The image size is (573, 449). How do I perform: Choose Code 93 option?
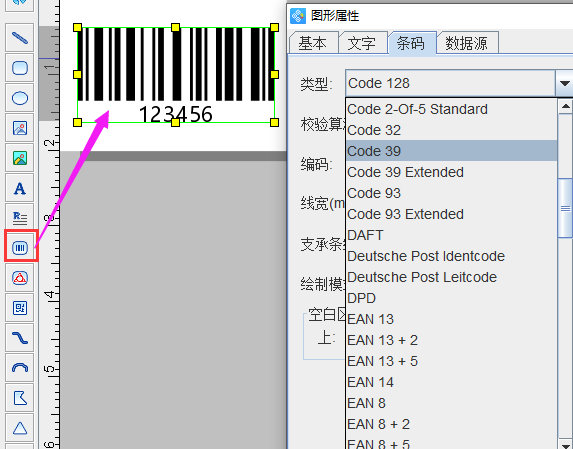[451, 193]
